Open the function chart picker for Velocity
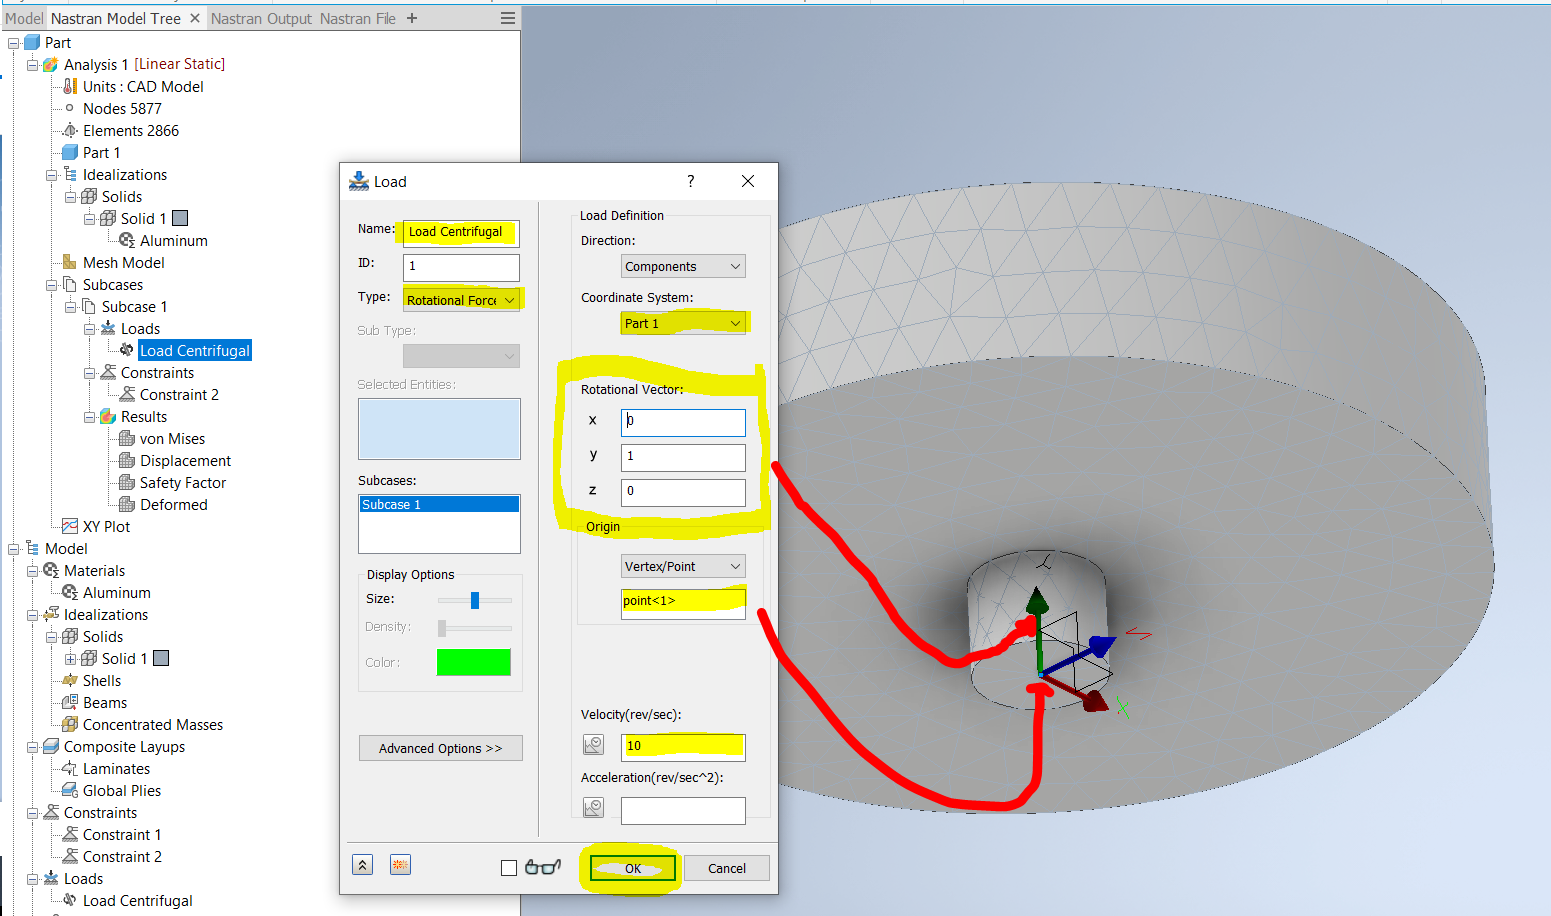 click(x=593, y=744)
